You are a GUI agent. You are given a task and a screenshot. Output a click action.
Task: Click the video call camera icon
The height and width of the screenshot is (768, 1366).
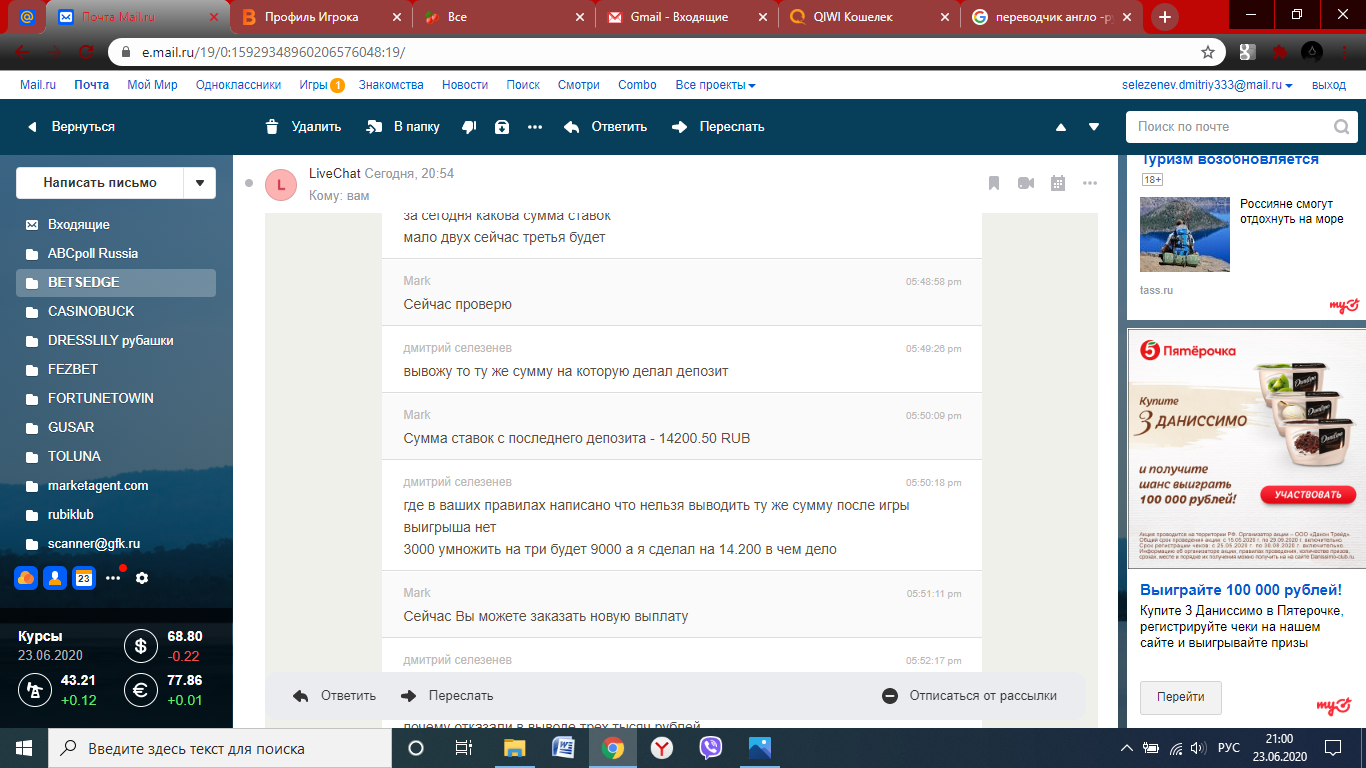tap(1026, 183)
